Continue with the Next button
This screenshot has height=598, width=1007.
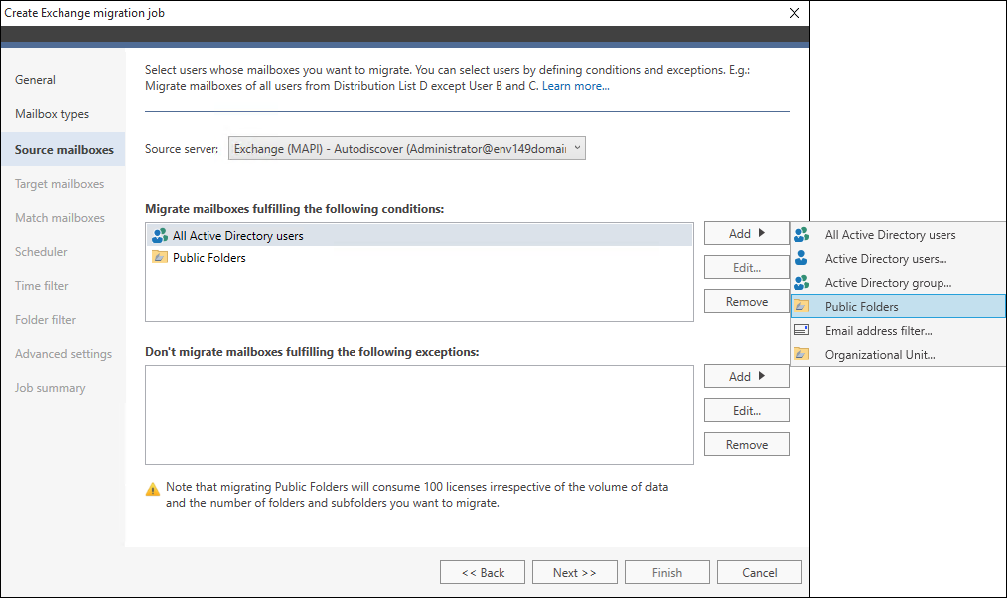pyautogui.click(x=575, y=572)
